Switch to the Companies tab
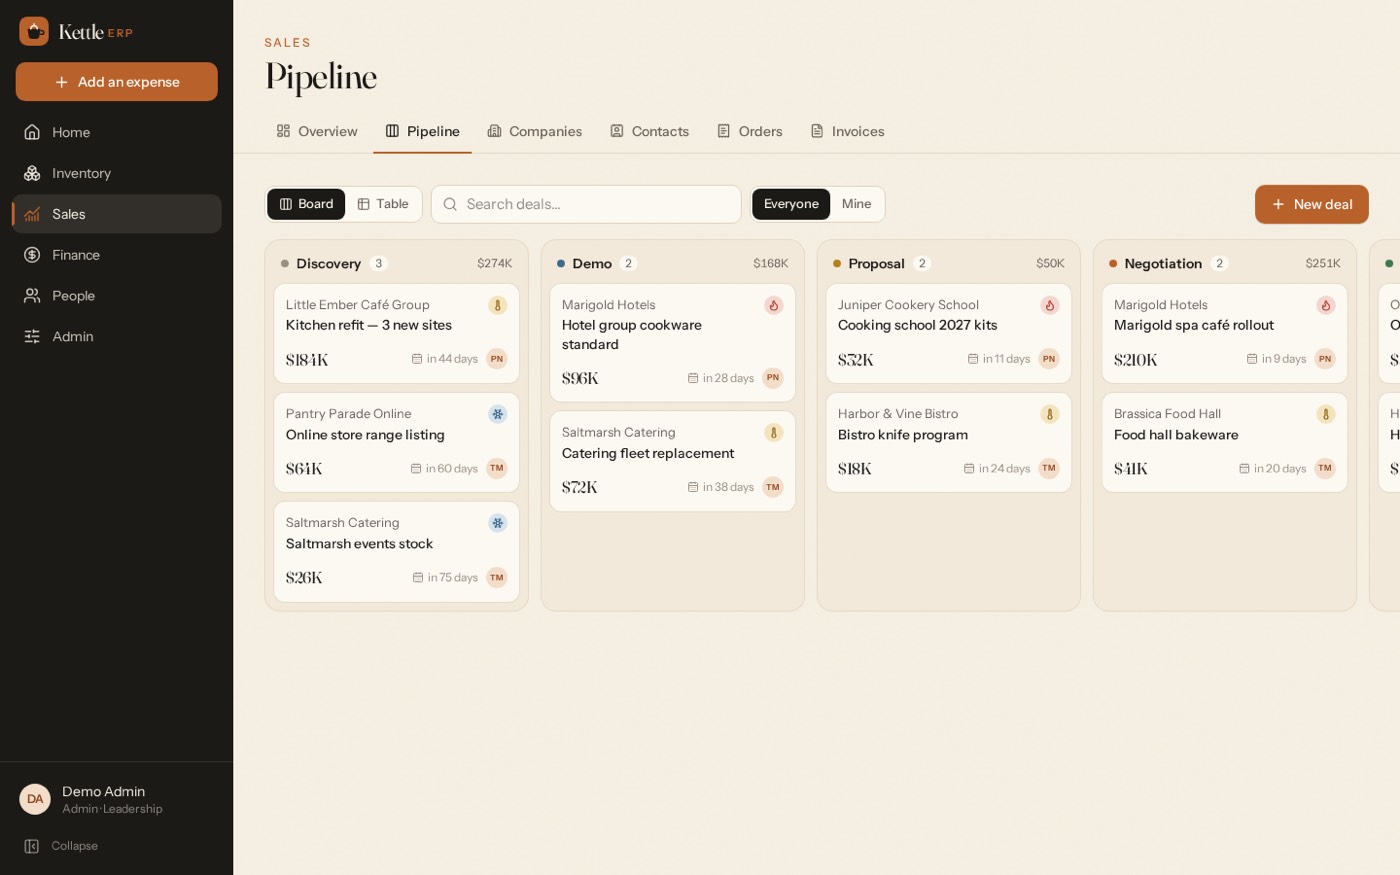 534,131
